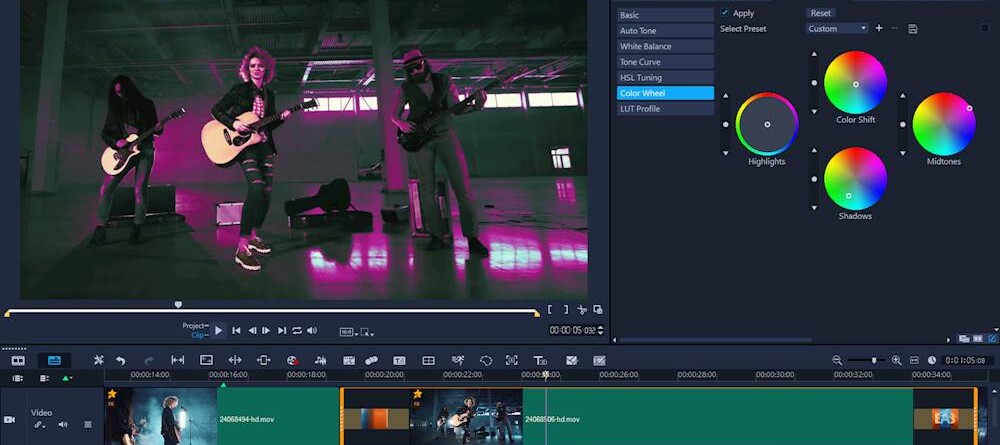Switch to the Tone Curve tab
The height and width of the screenshot is (445, 1000).
pos(665,62)
